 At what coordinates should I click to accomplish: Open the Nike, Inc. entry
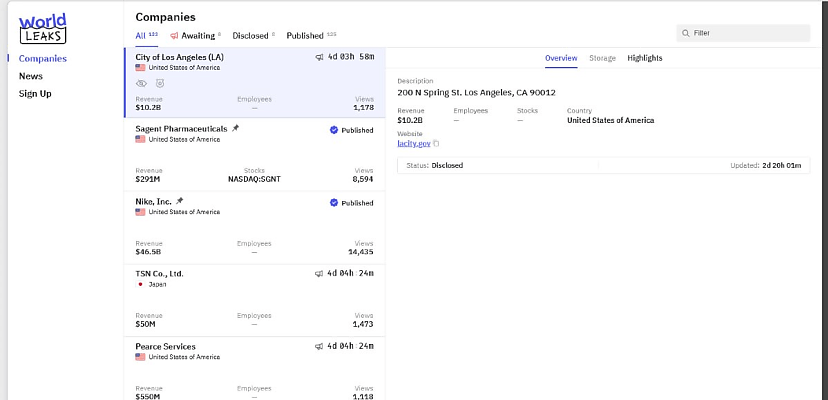coord(255,228)
